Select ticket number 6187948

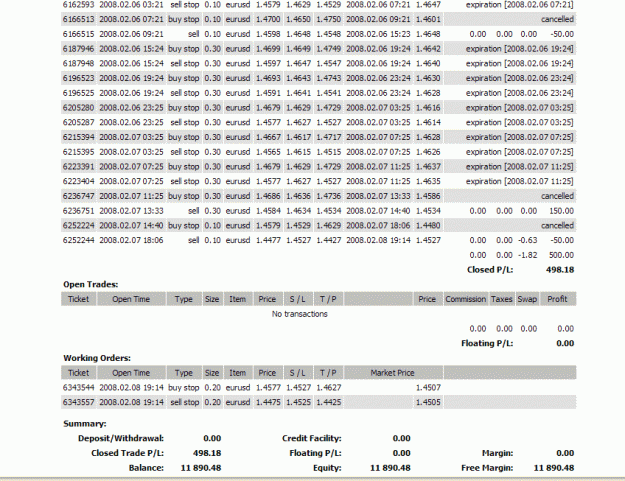pyautogui.click(x=79, y=63)
